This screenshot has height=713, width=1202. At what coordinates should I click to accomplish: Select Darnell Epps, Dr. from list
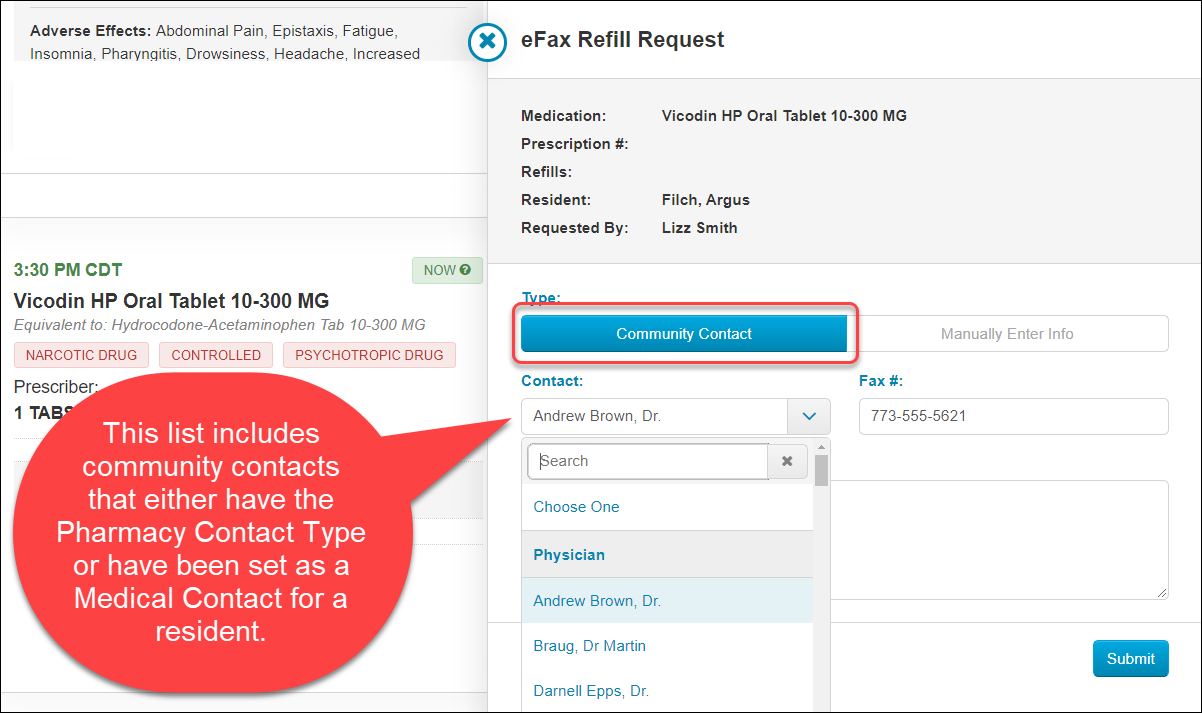[667, 691]
